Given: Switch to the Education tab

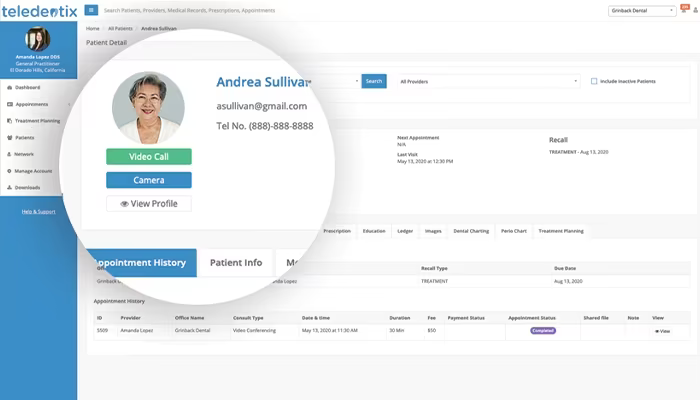Looking at the screenshot, I should tap(374, 231).
